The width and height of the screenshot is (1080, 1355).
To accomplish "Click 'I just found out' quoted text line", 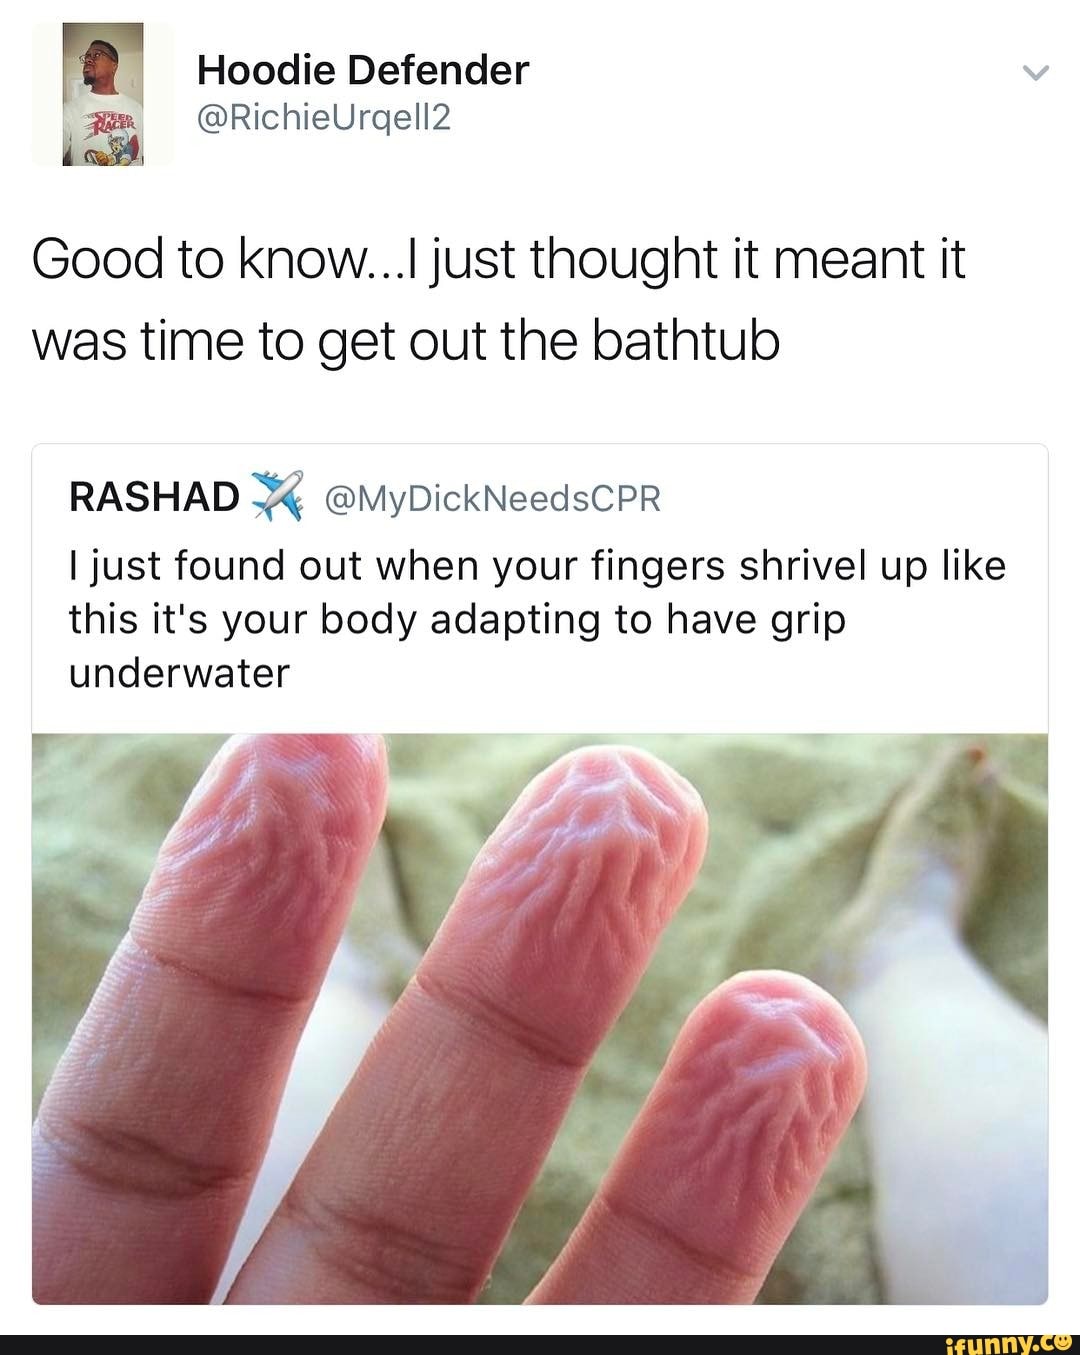I will pyautogui.click(x=537, y=566).
